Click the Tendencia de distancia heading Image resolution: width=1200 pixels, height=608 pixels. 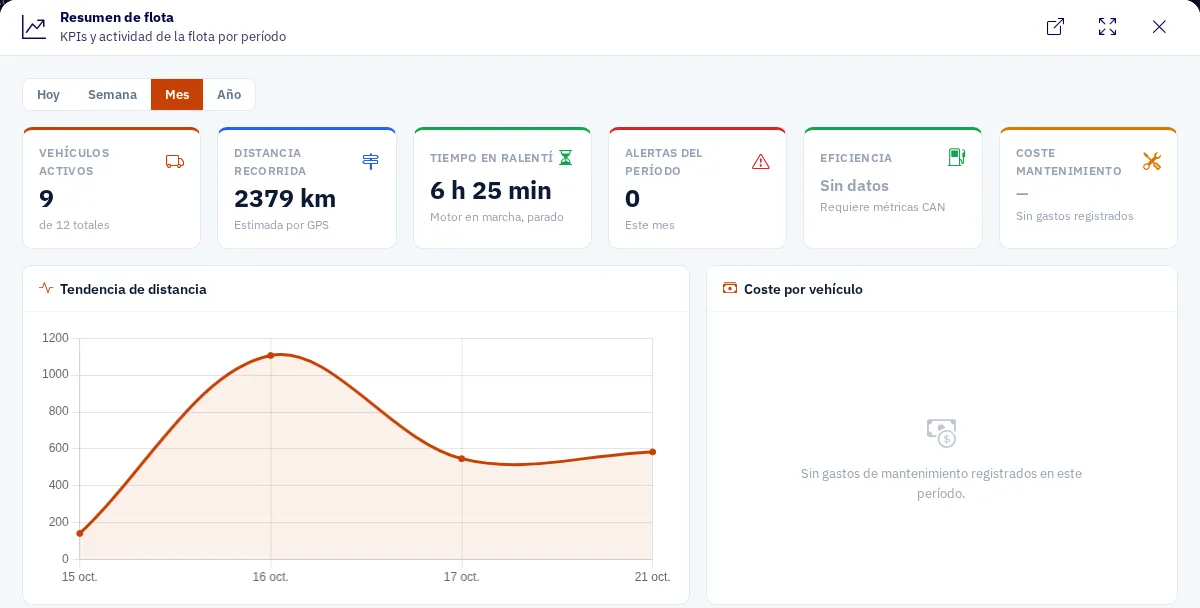133,289
